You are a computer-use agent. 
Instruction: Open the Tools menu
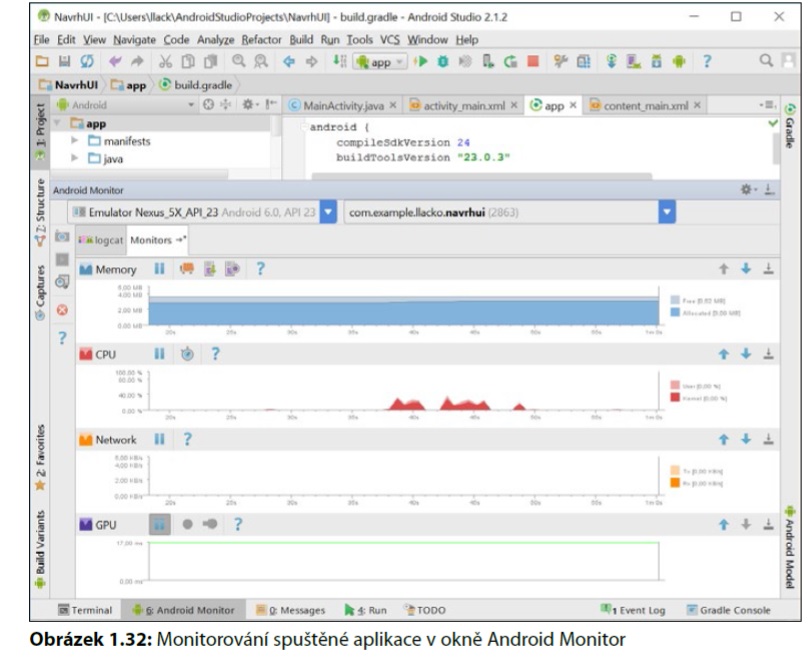pos(359,40)
